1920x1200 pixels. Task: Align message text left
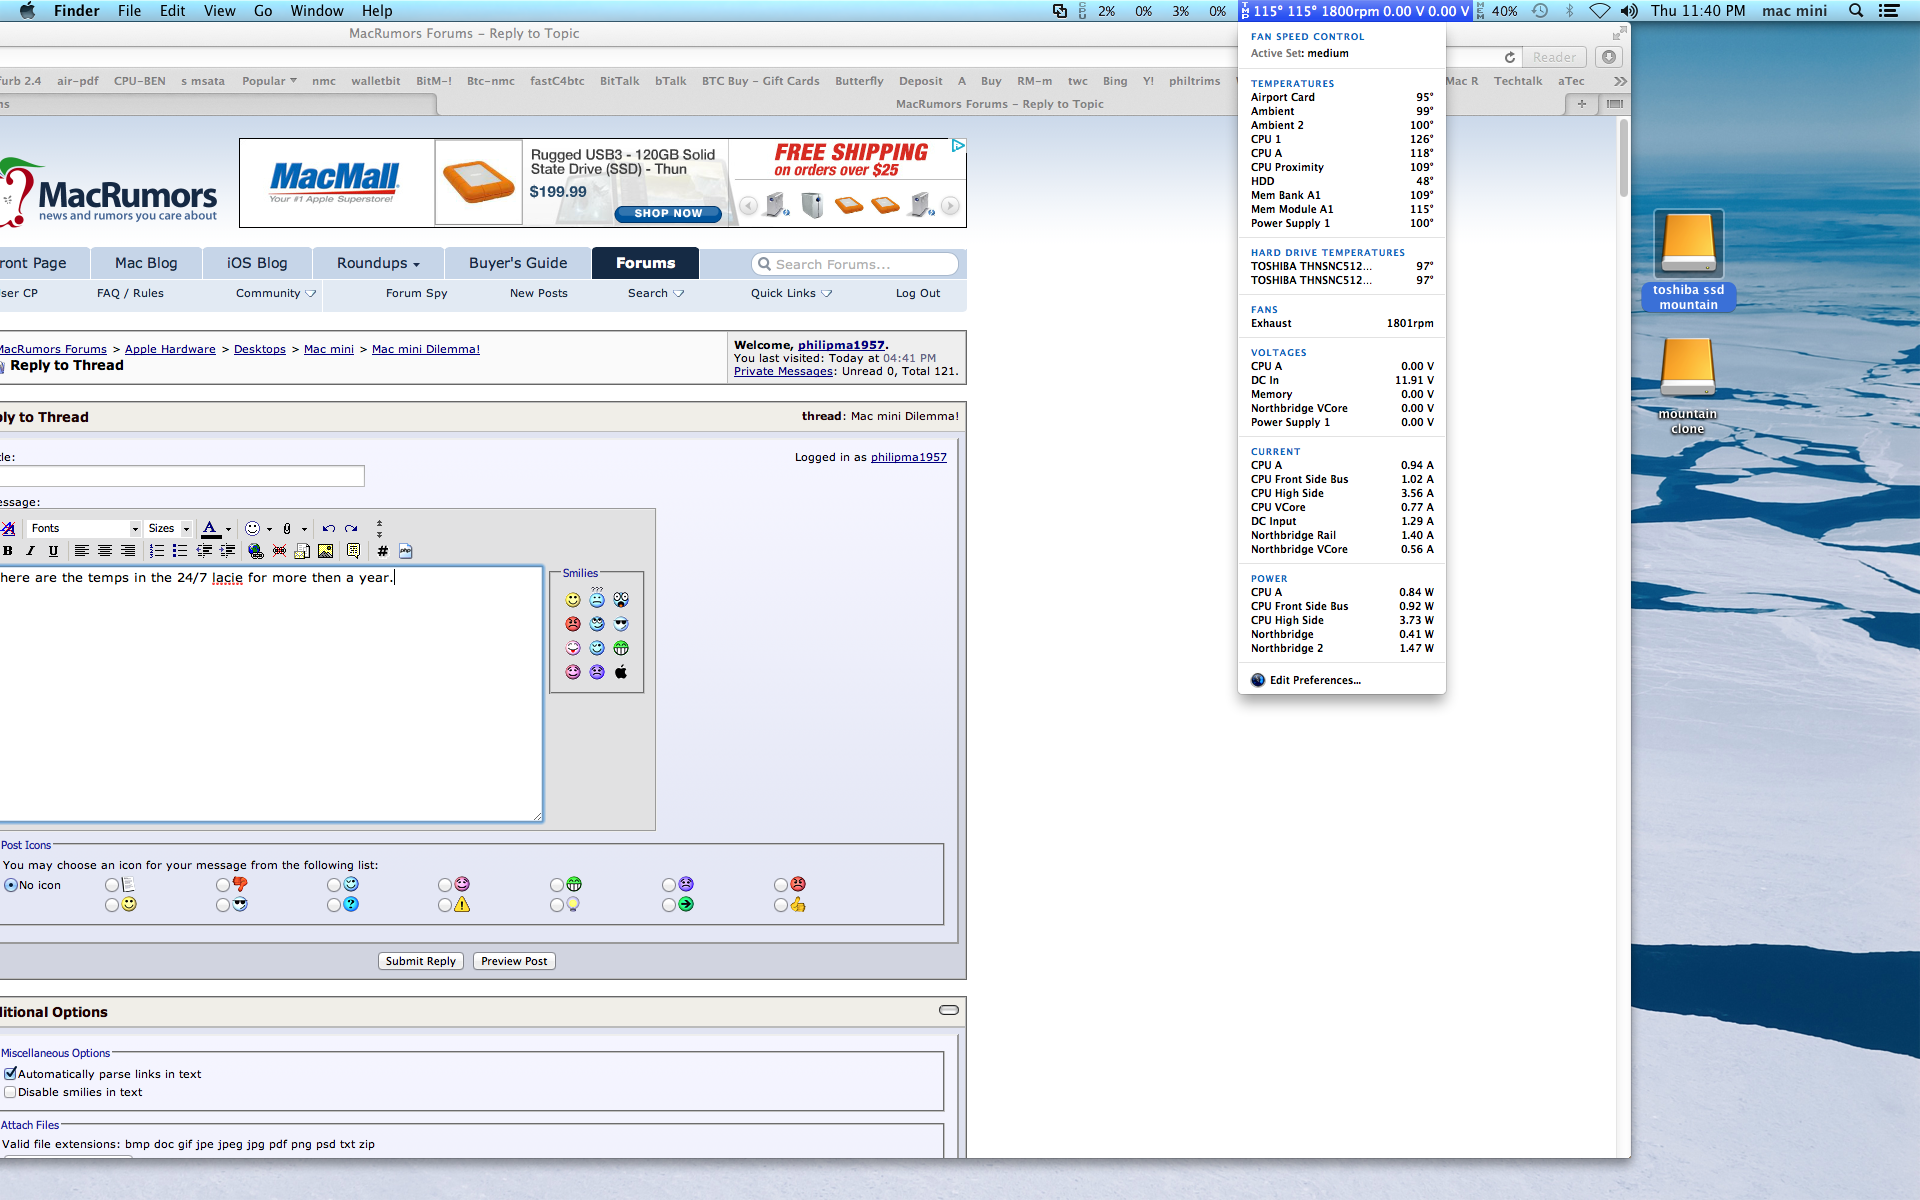click(82, 551)
